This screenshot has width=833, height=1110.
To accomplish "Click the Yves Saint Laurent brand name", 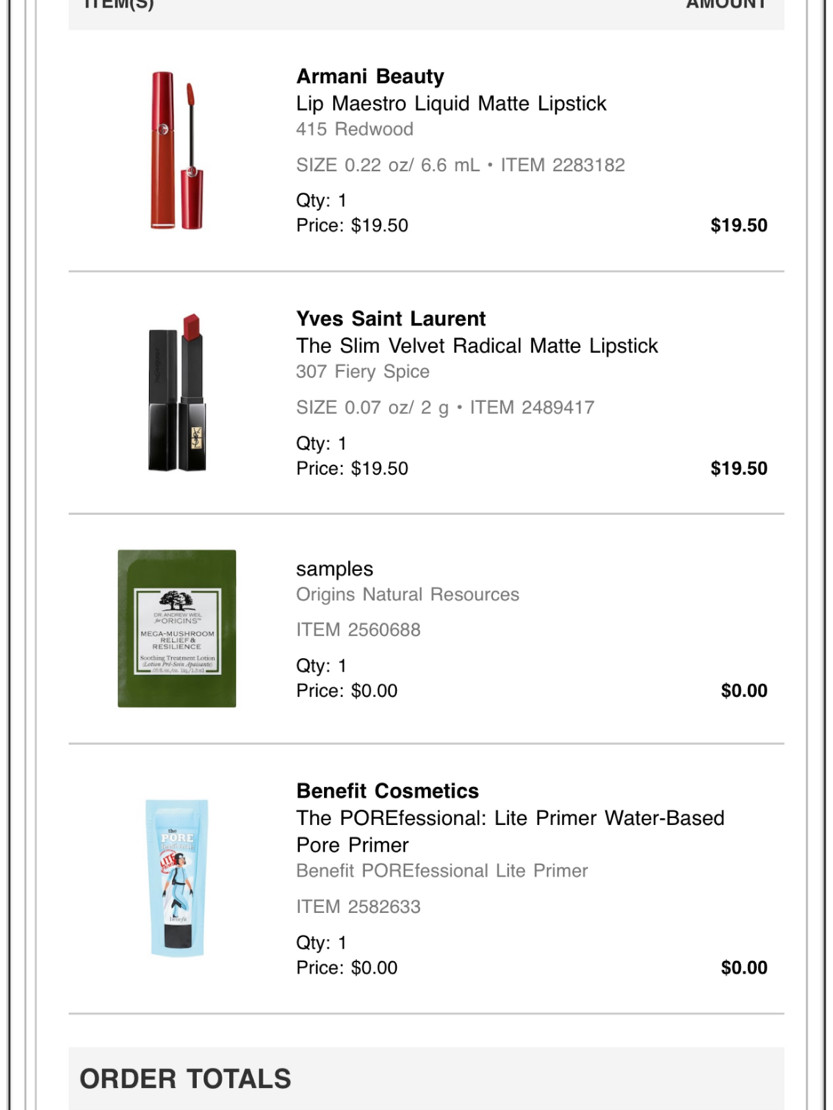I will (x=391, y=319).
